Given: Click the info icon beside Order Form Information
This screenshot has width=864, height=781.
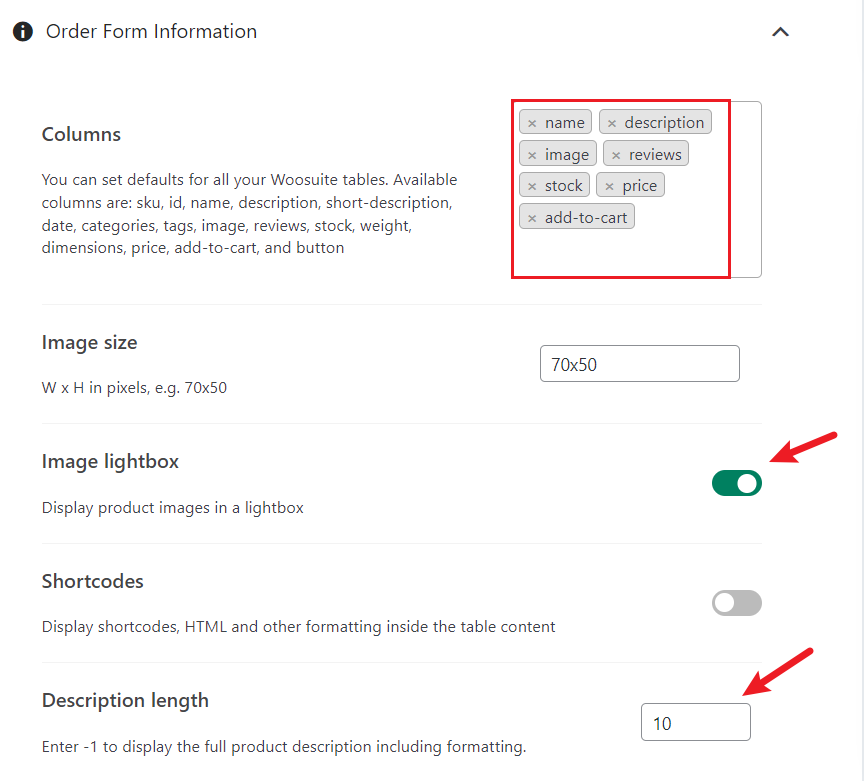Looking at the screenshot, I should 23,31.
